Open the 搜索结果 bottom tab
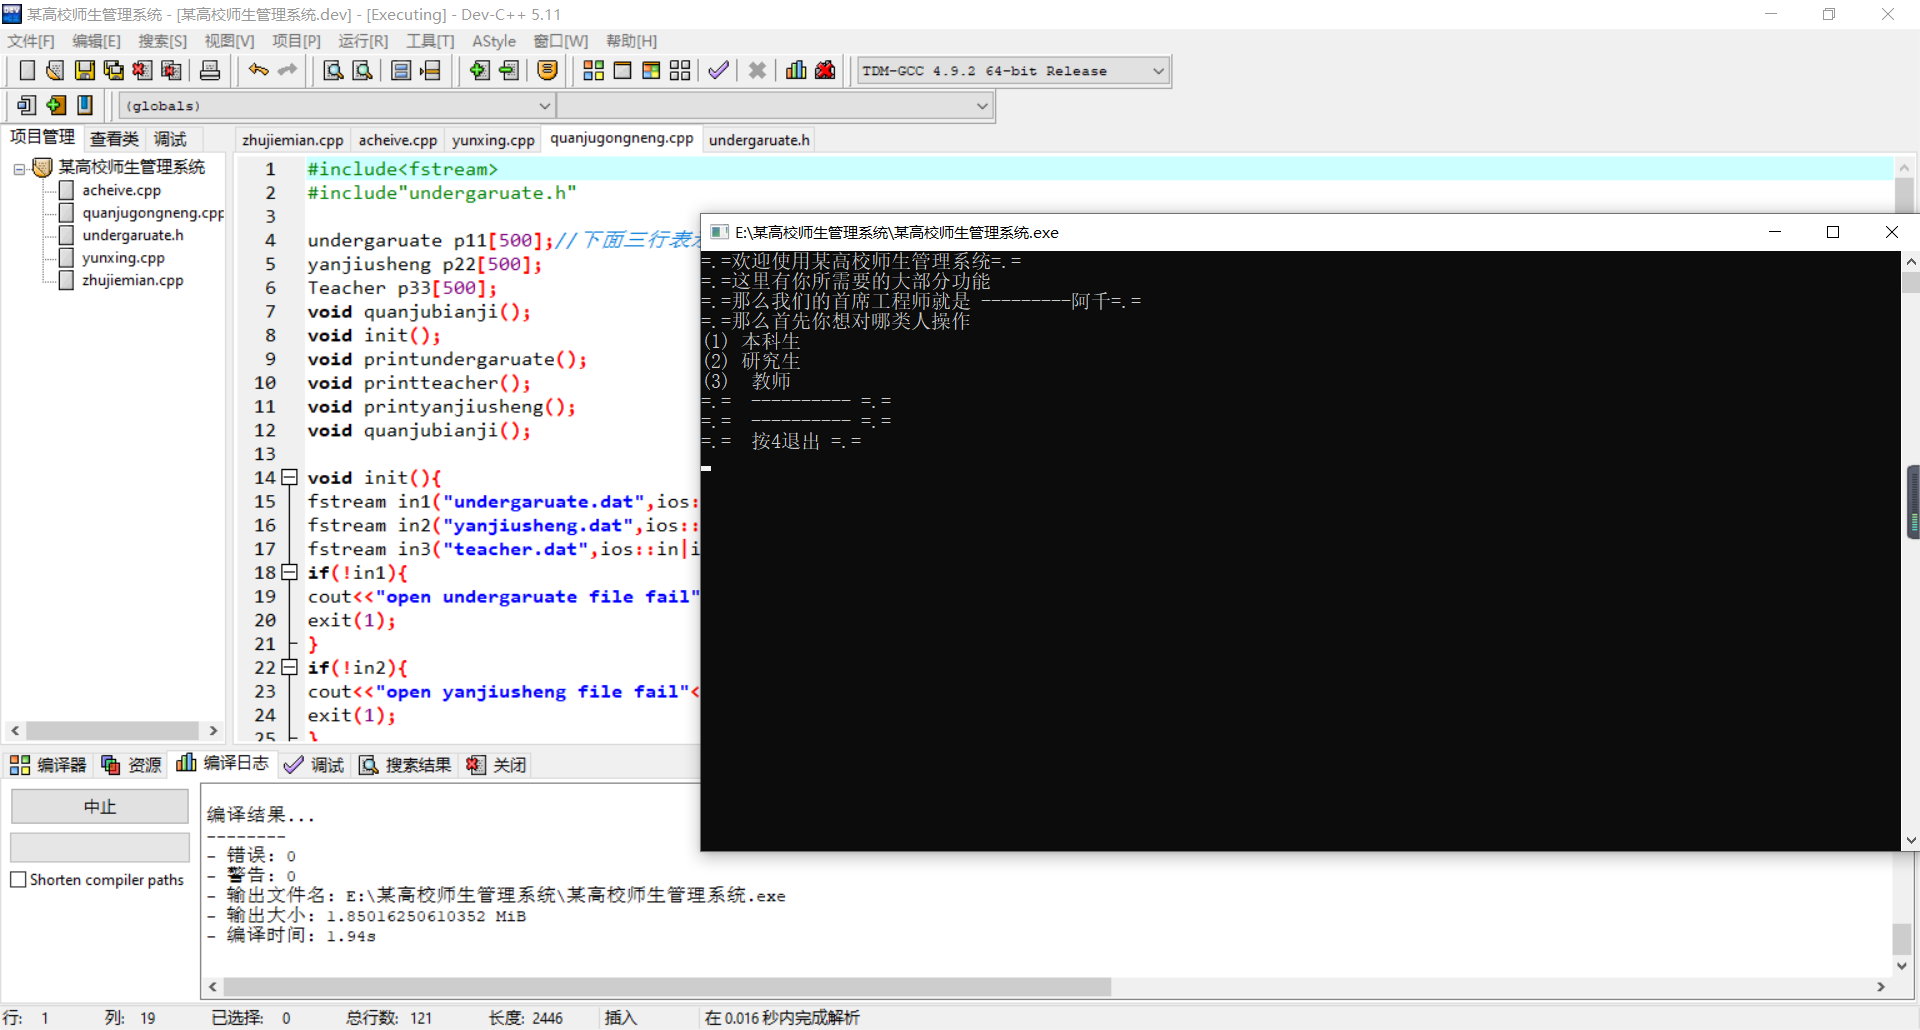 [x=406, y=765]
